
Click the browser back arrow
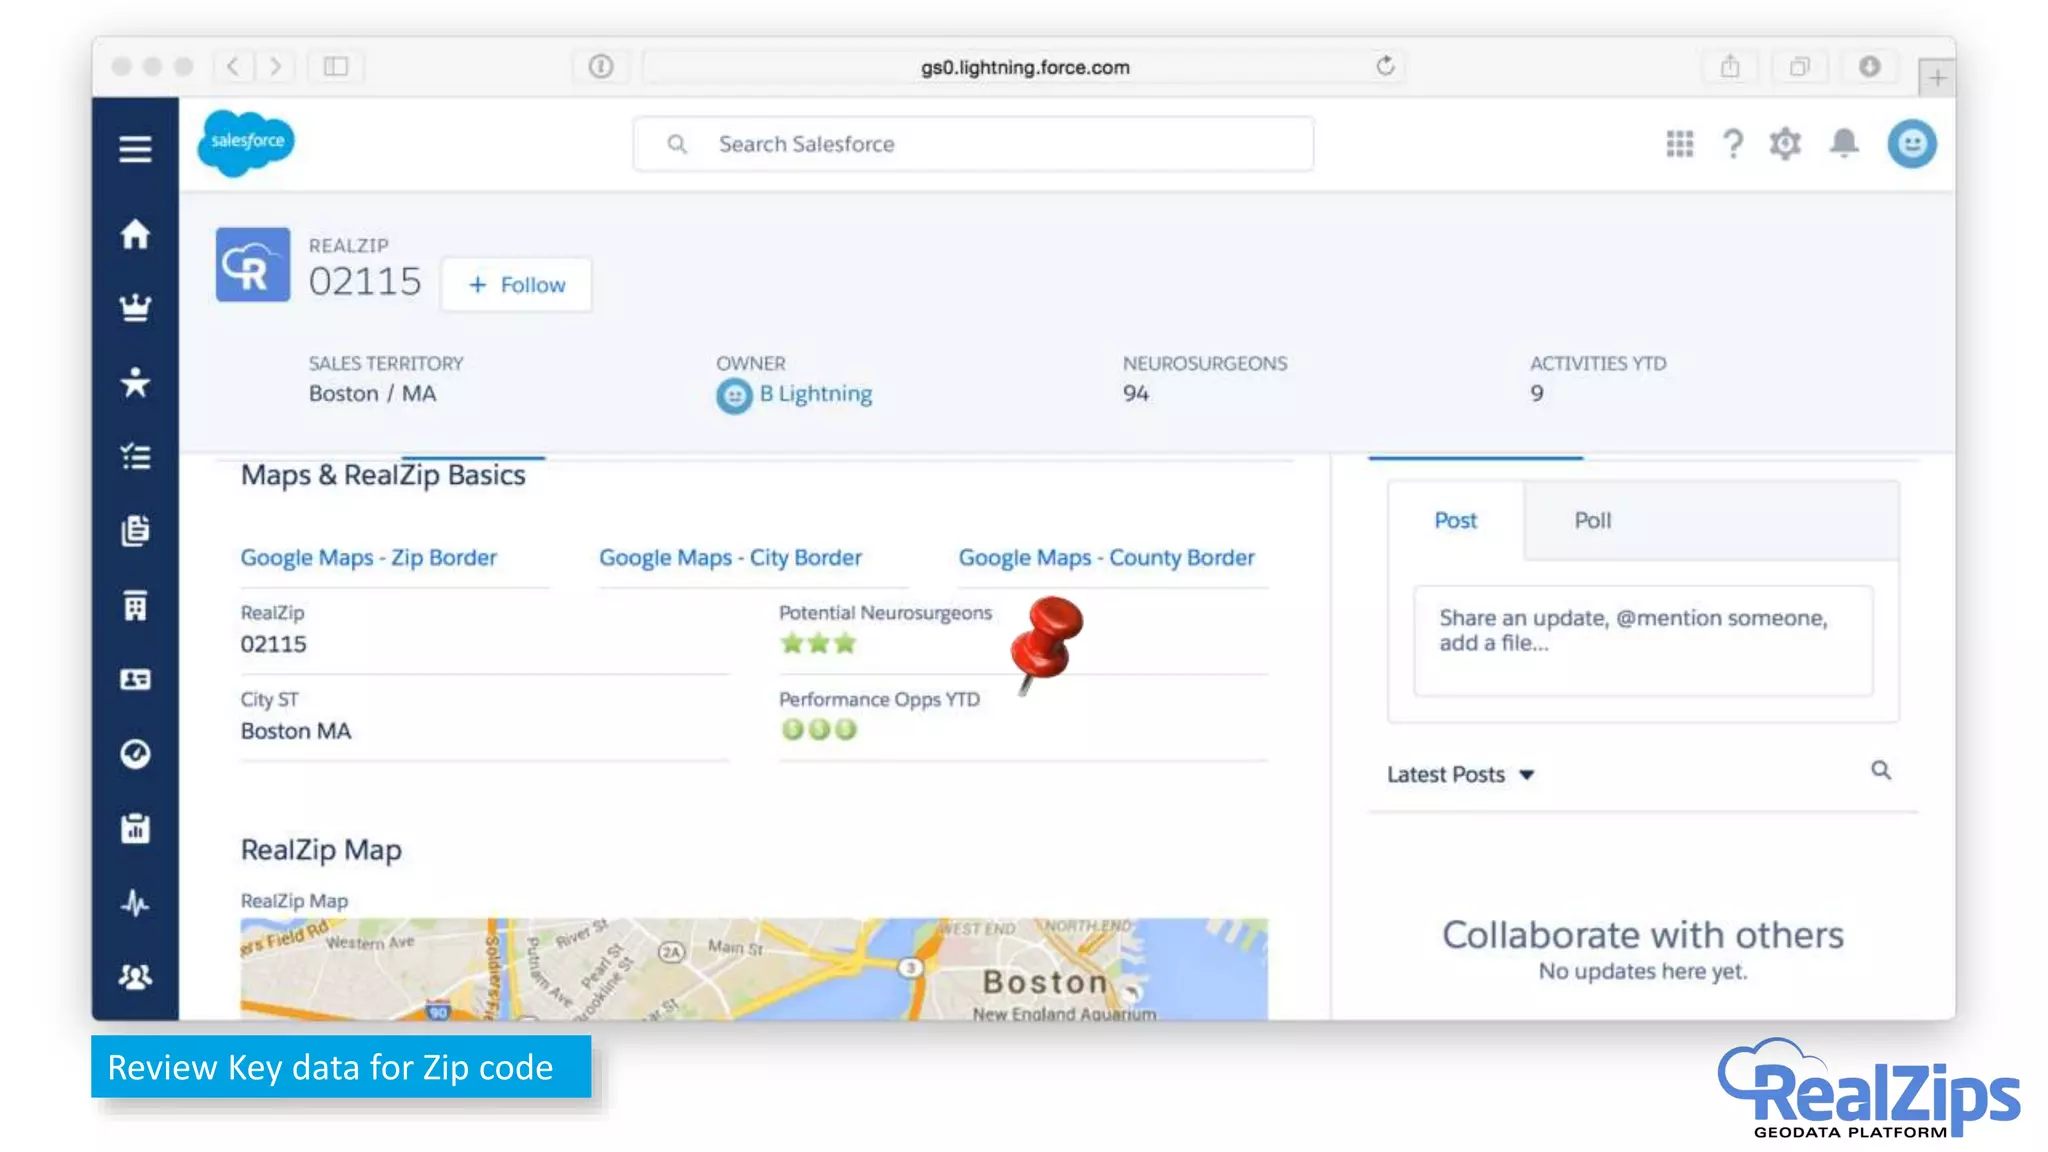[x=233, y=67]
